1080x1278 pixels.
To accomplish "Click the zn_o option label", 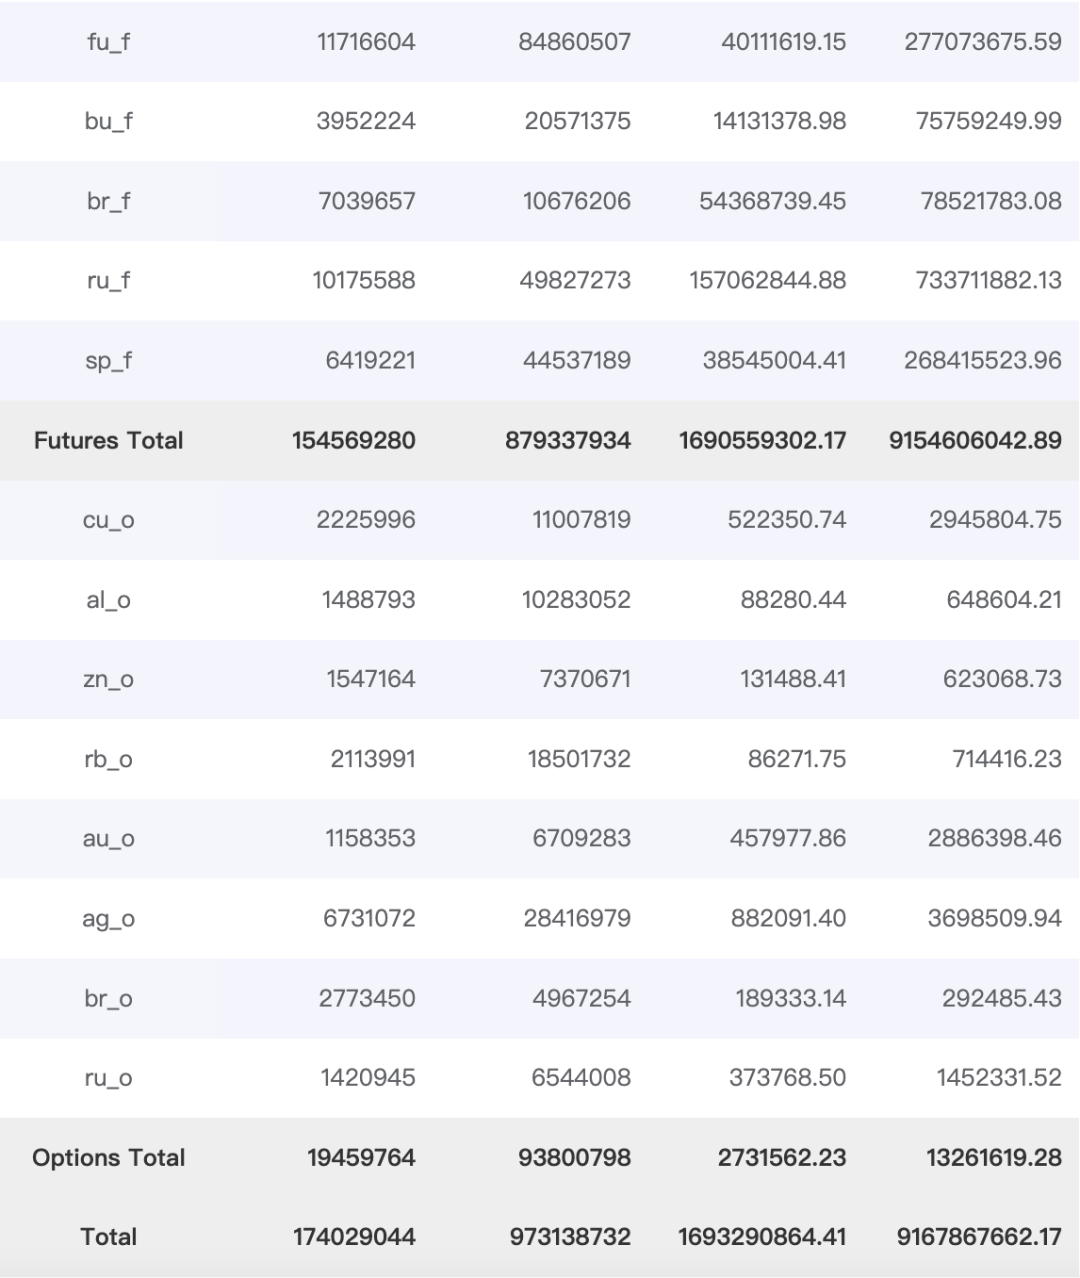I will click(108, 680).
